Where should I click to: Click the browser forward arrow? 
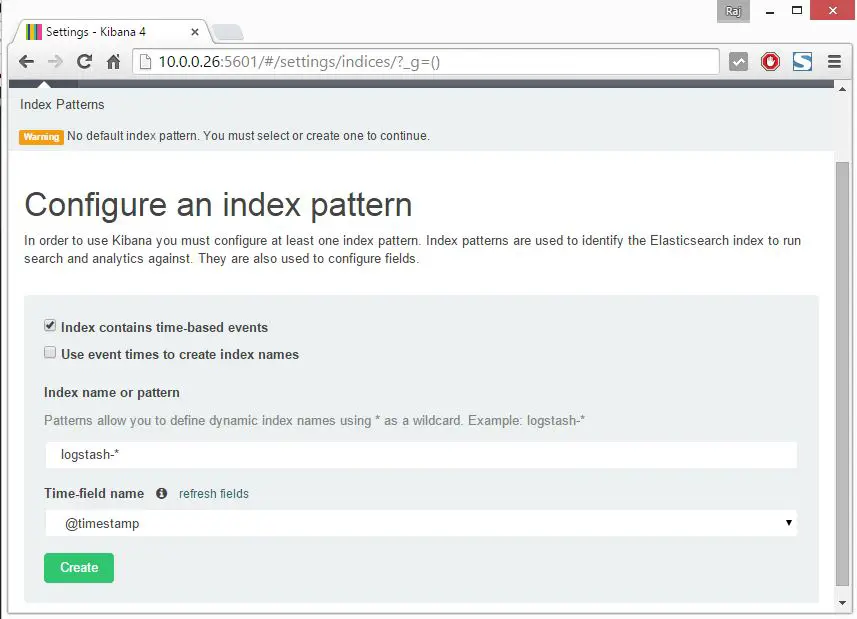click(x=55, y=62)
